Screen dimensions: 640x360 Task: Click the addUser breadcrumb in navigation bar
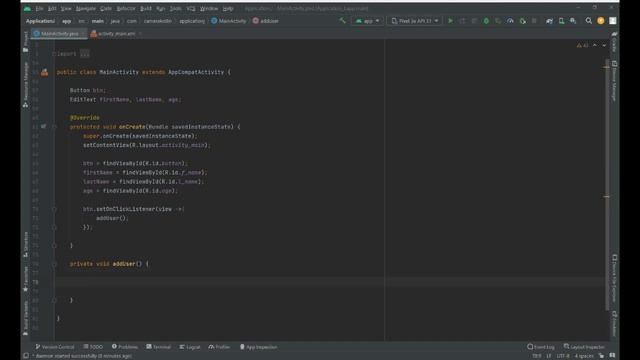pyautogui.click(x=265, y=21)
